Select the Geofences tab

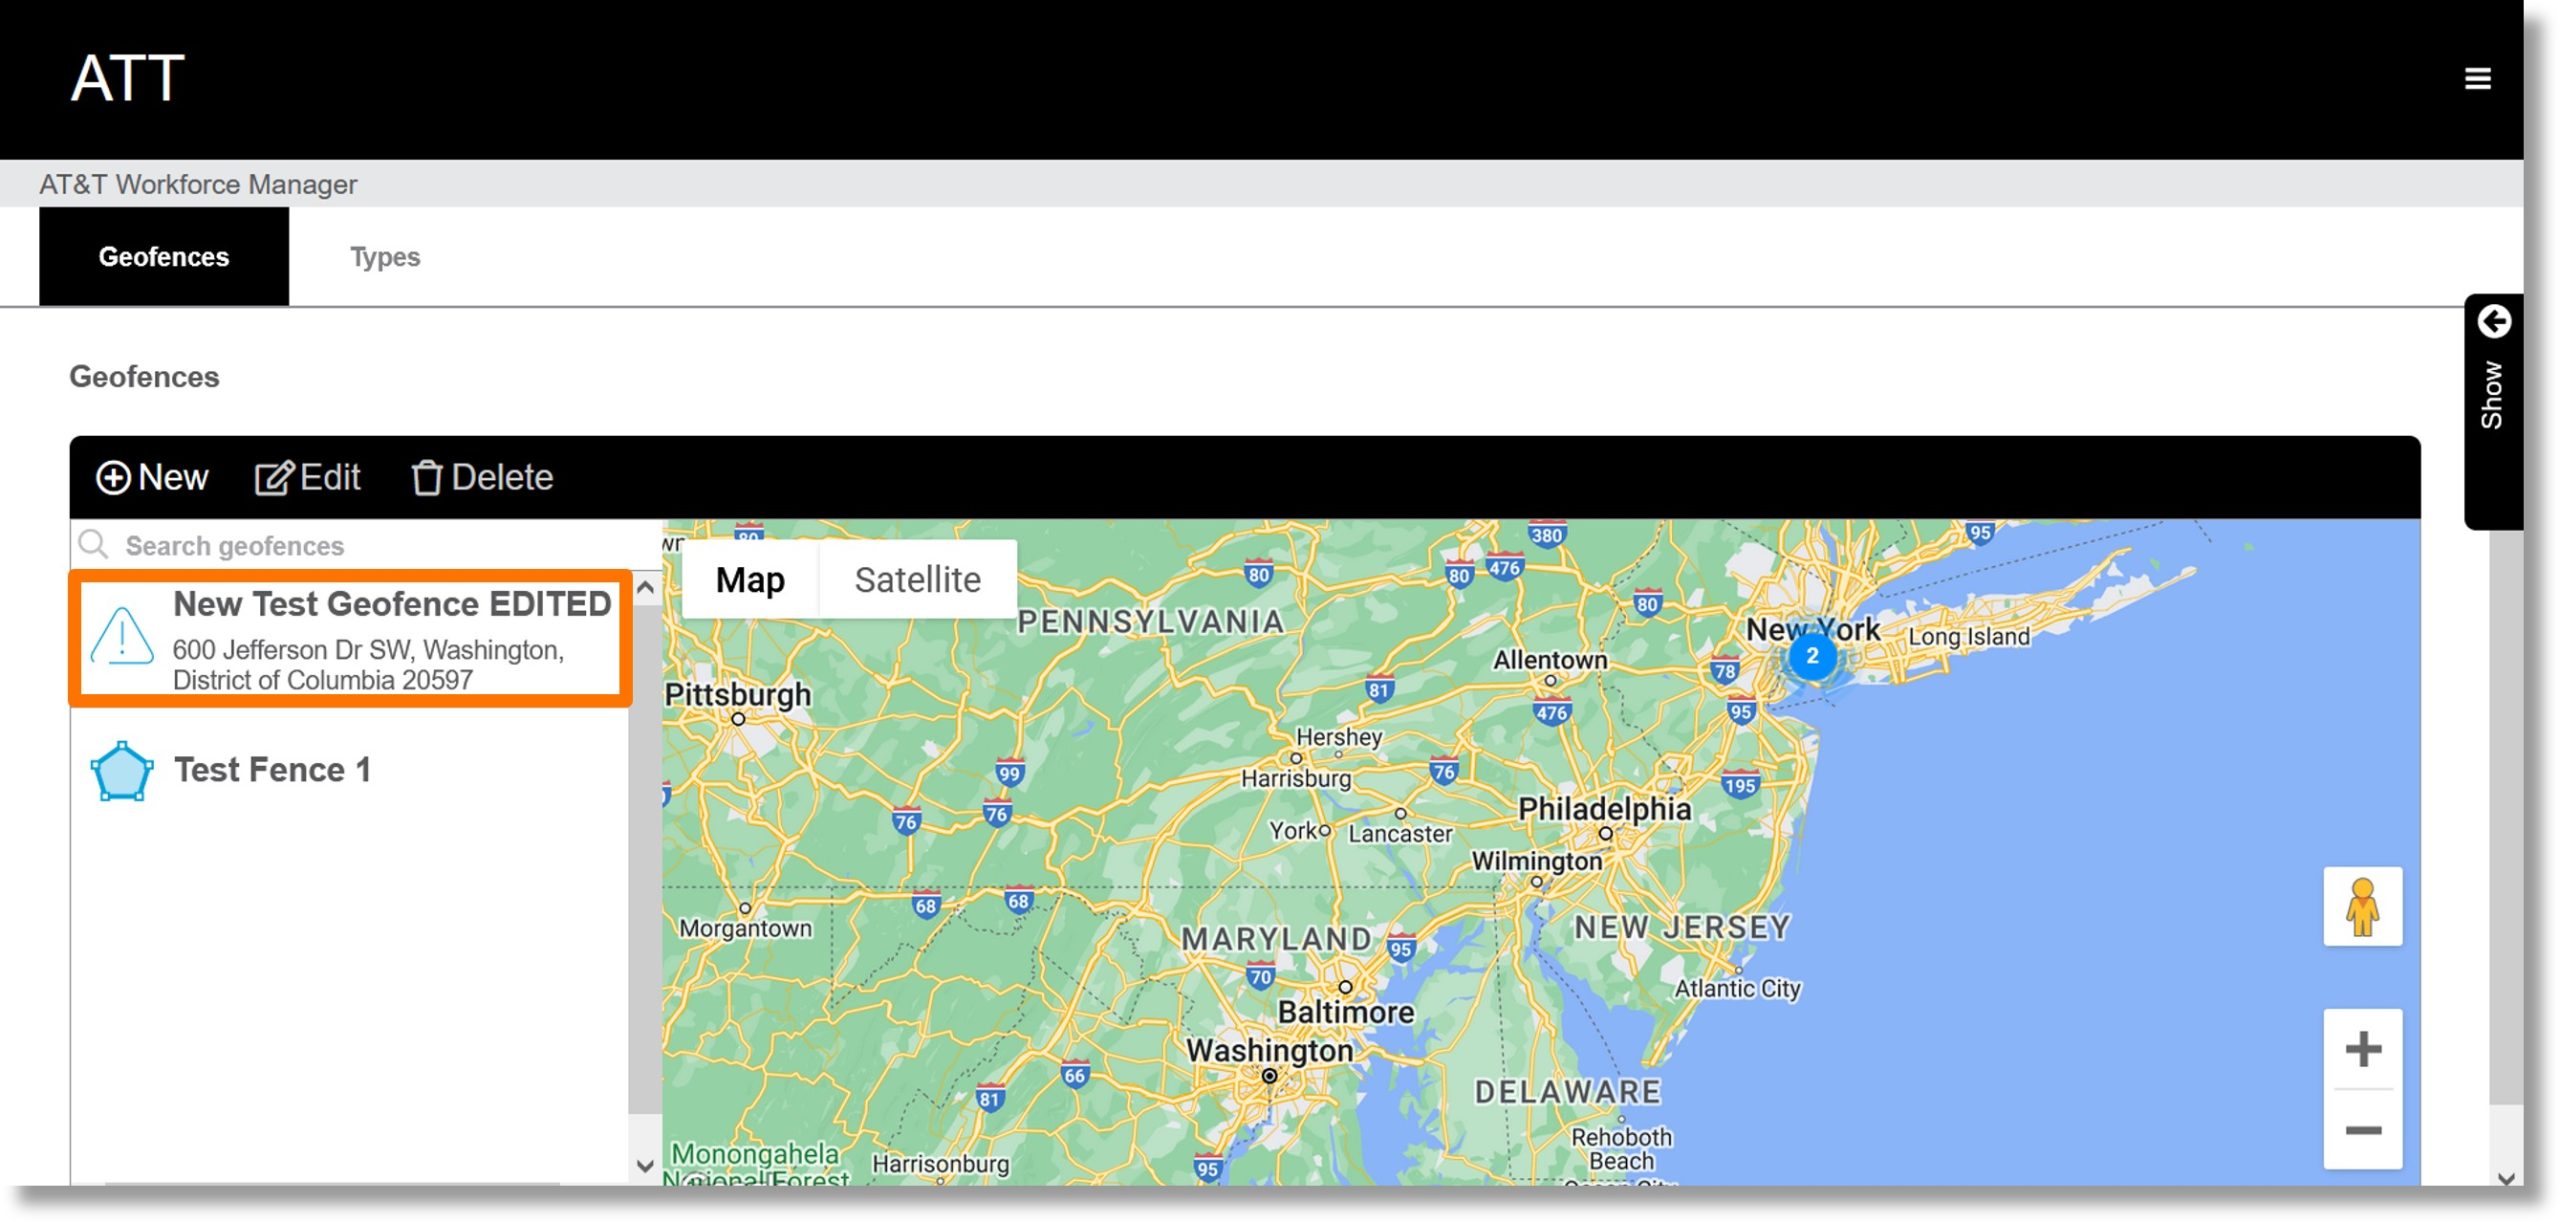162,256
